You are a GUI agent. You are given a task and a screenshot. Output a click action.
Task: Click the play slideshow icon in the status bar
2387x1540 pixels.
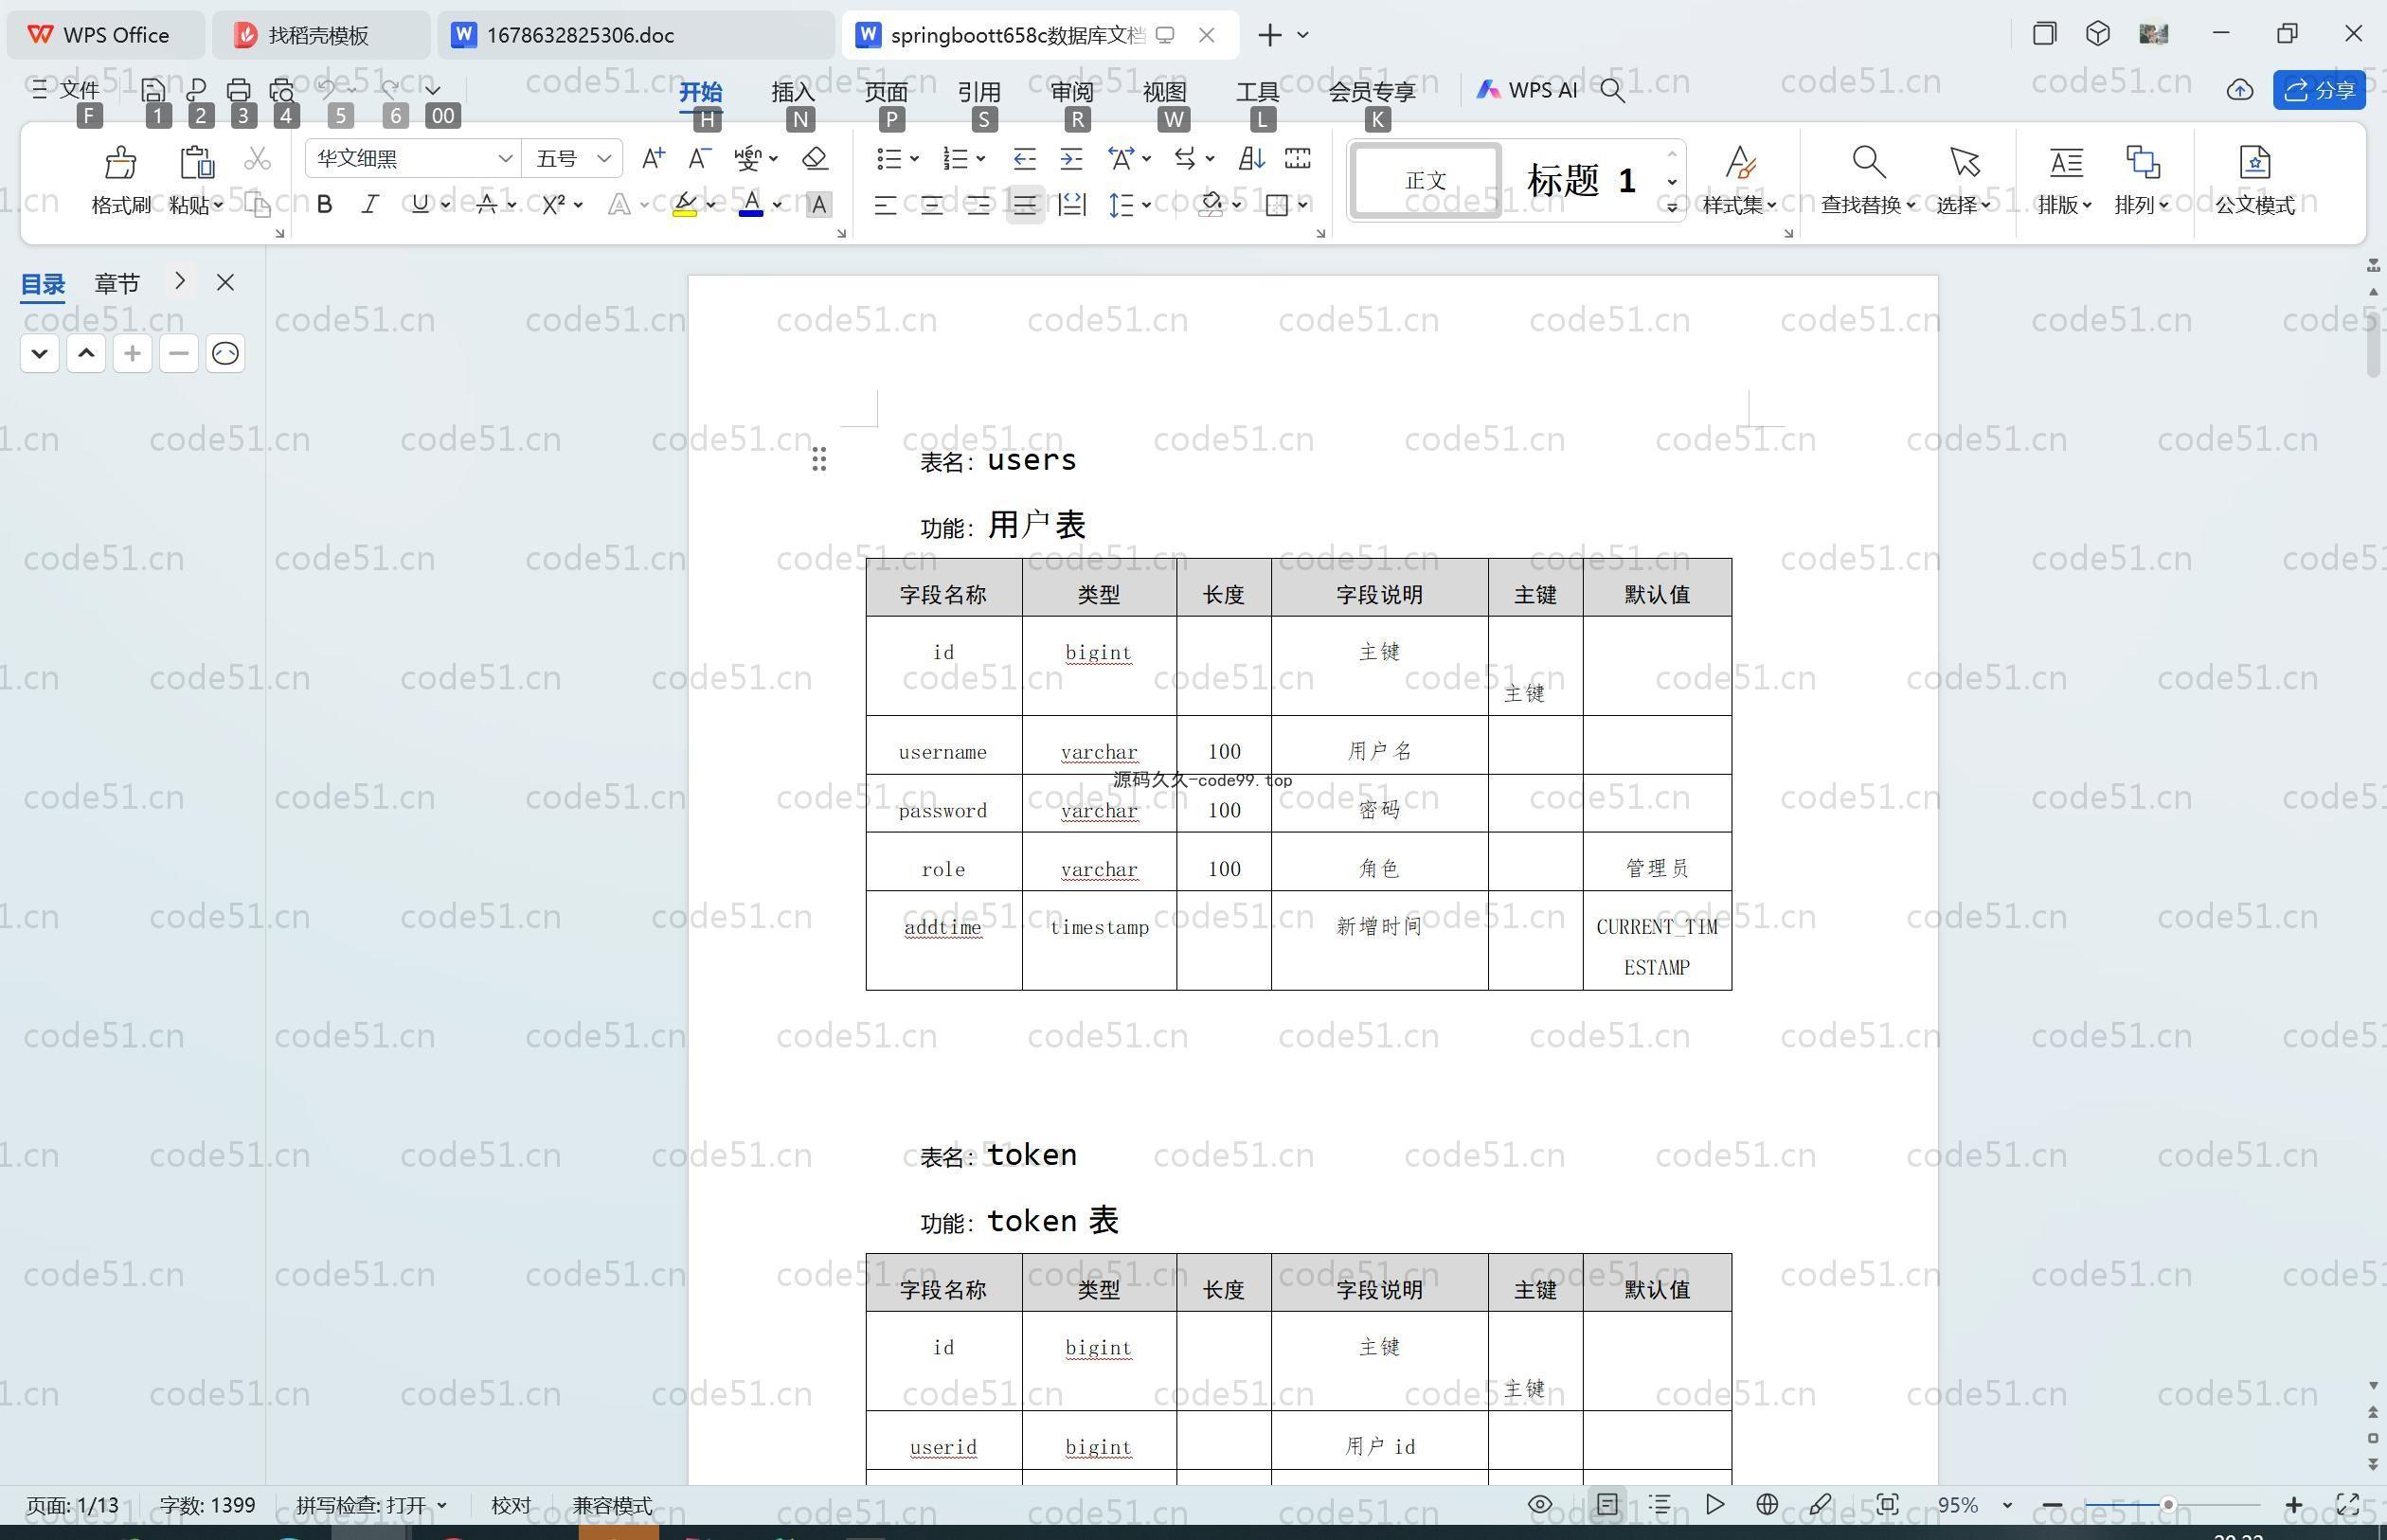pos(1714,1504)
